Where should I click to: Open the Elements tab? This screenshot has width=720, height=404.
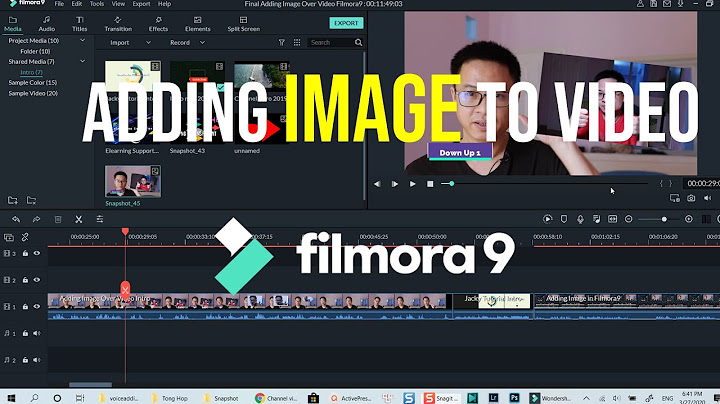(197, 24)
